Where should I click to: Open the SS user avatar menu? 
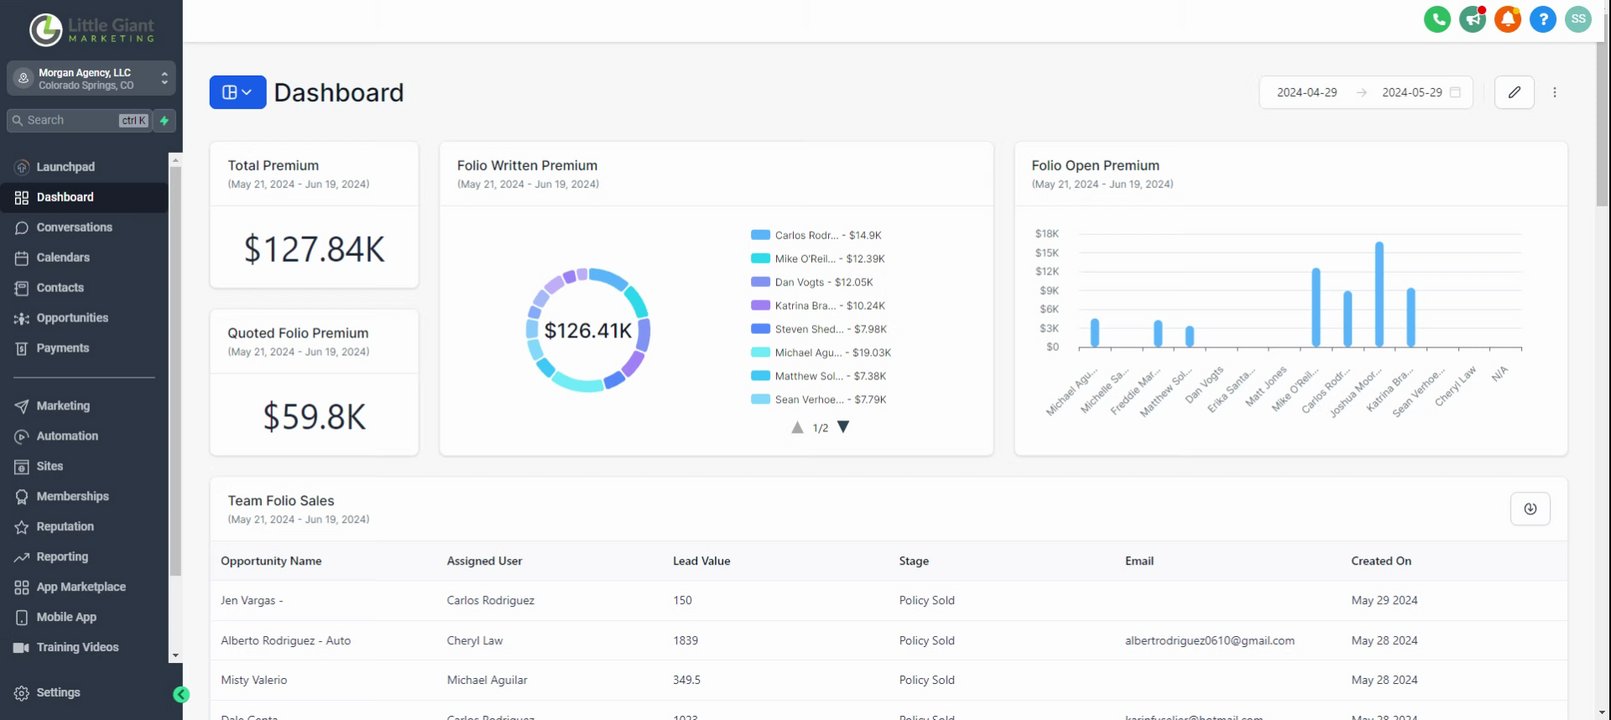pos(1578,19)
